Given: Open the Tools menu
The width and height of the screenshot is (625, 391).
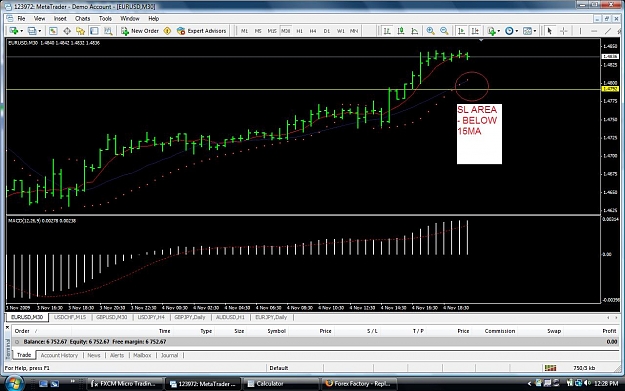Looking at the screenshot, I should [105, 18].
